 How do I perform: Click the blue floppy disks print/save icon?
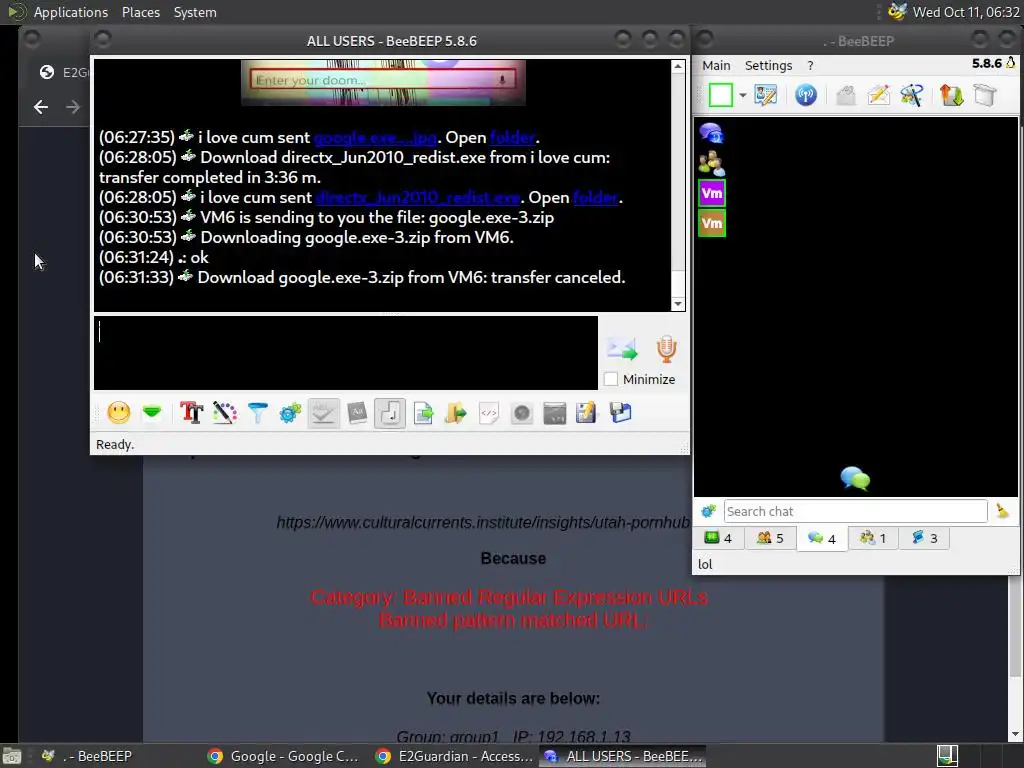click(620, 413)
